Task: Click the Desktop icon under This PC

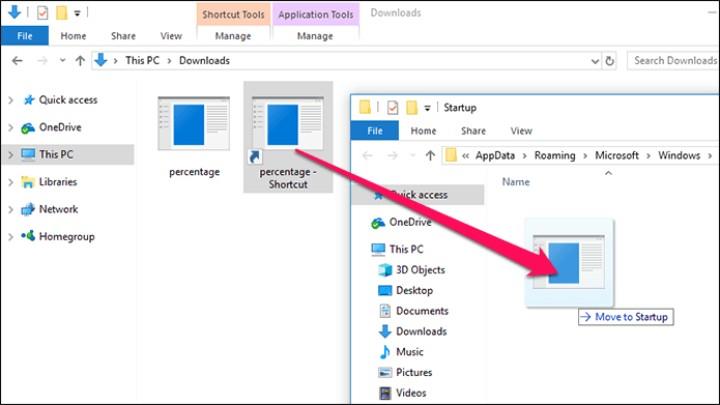Action: 385,290
